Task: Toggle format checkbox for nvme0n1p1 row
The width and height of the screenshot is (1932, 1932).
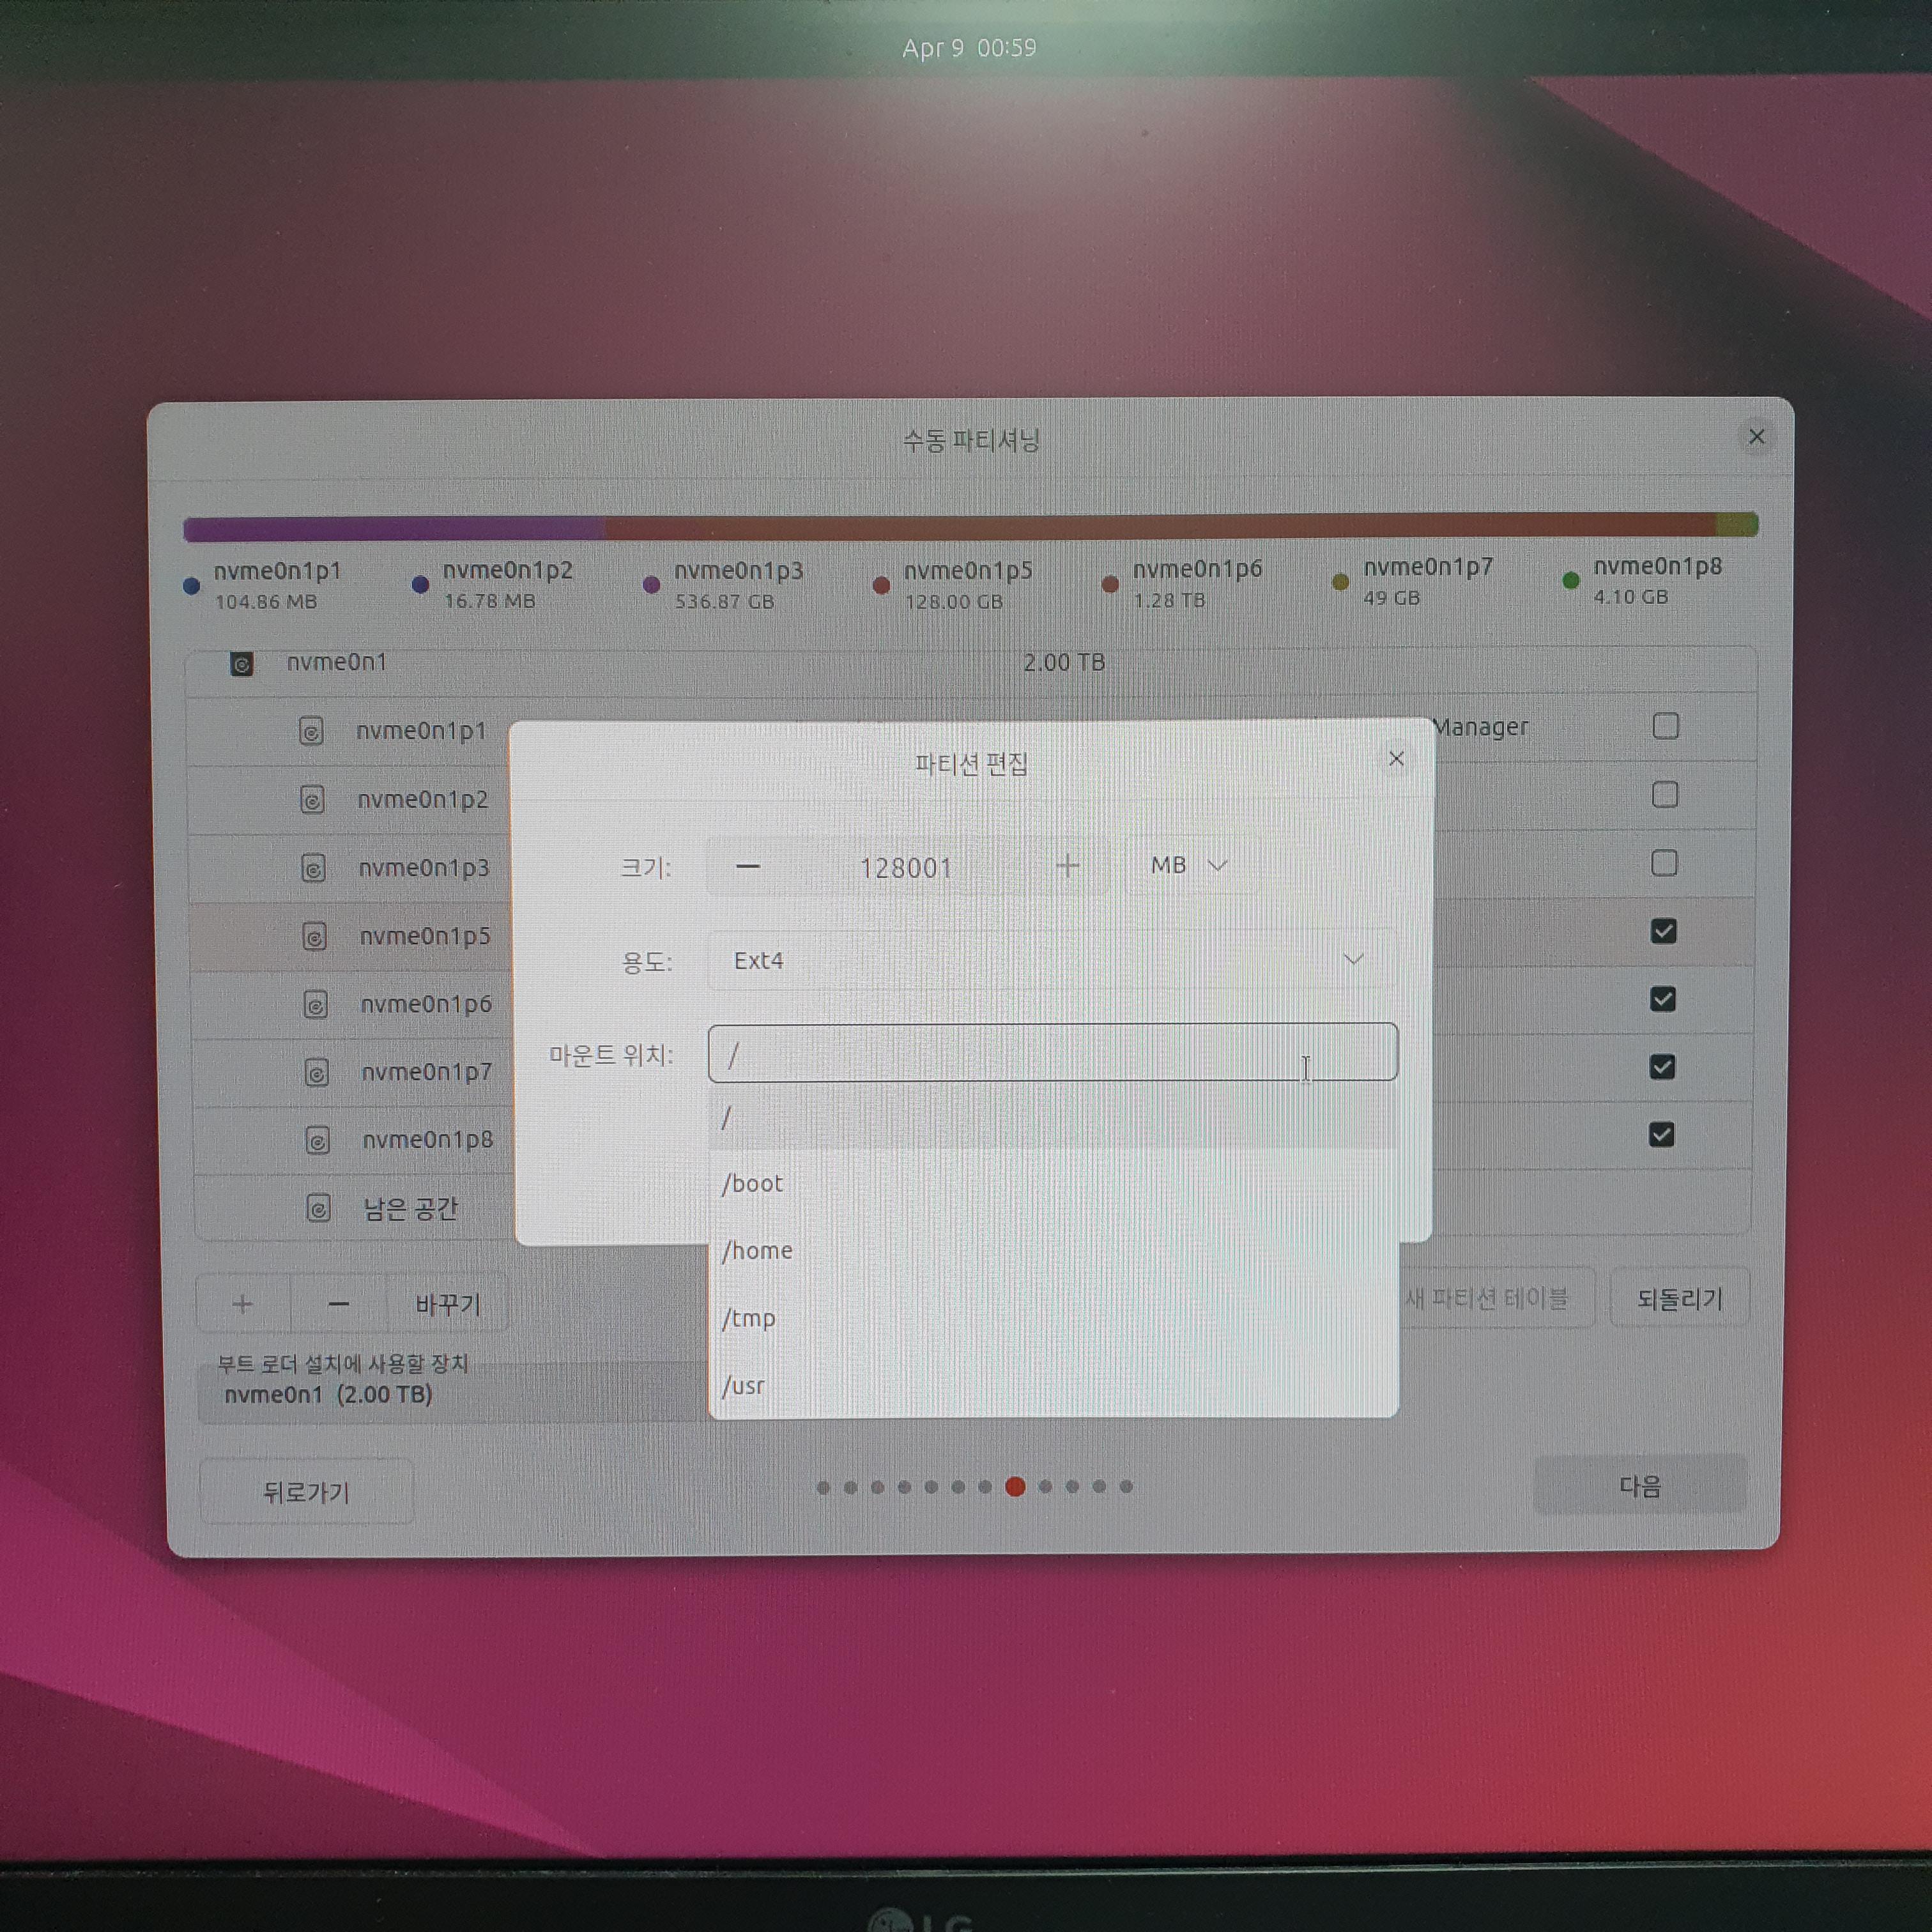Action: tap(1666, 726)
